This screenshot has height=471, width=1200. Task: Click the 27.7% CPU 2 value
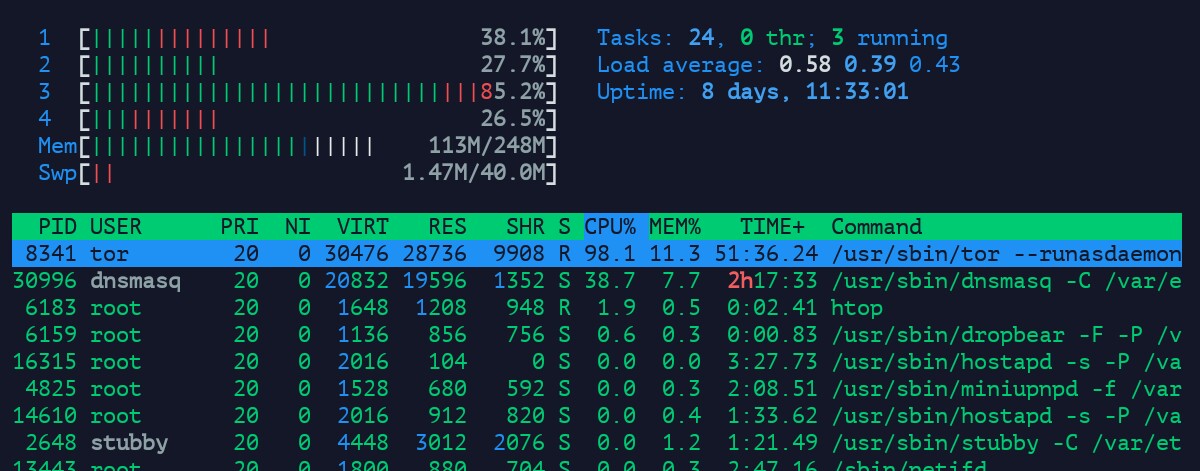tap(513, 66)
